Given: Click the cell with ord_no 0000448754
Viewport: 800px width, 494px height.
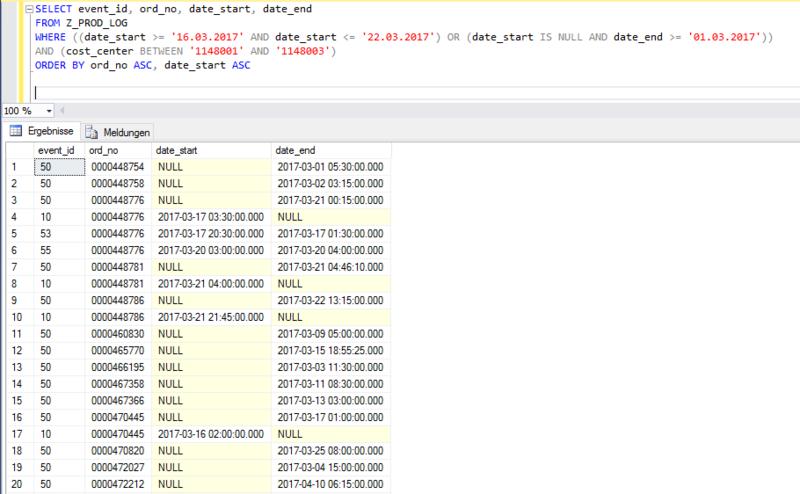Looking at the screenshot, I should (118, 165).
